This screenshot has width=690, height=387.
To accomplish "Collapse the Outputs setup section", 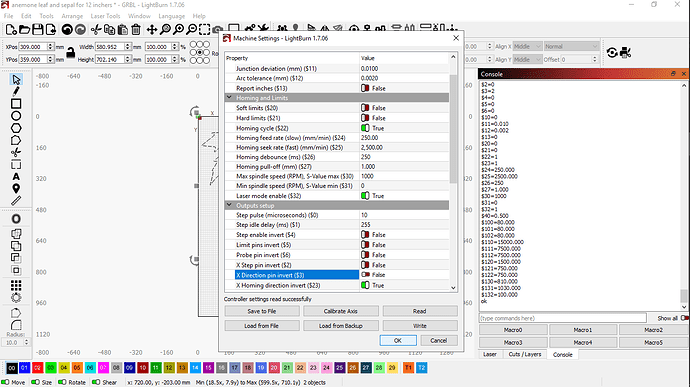I will click(229, 205).
